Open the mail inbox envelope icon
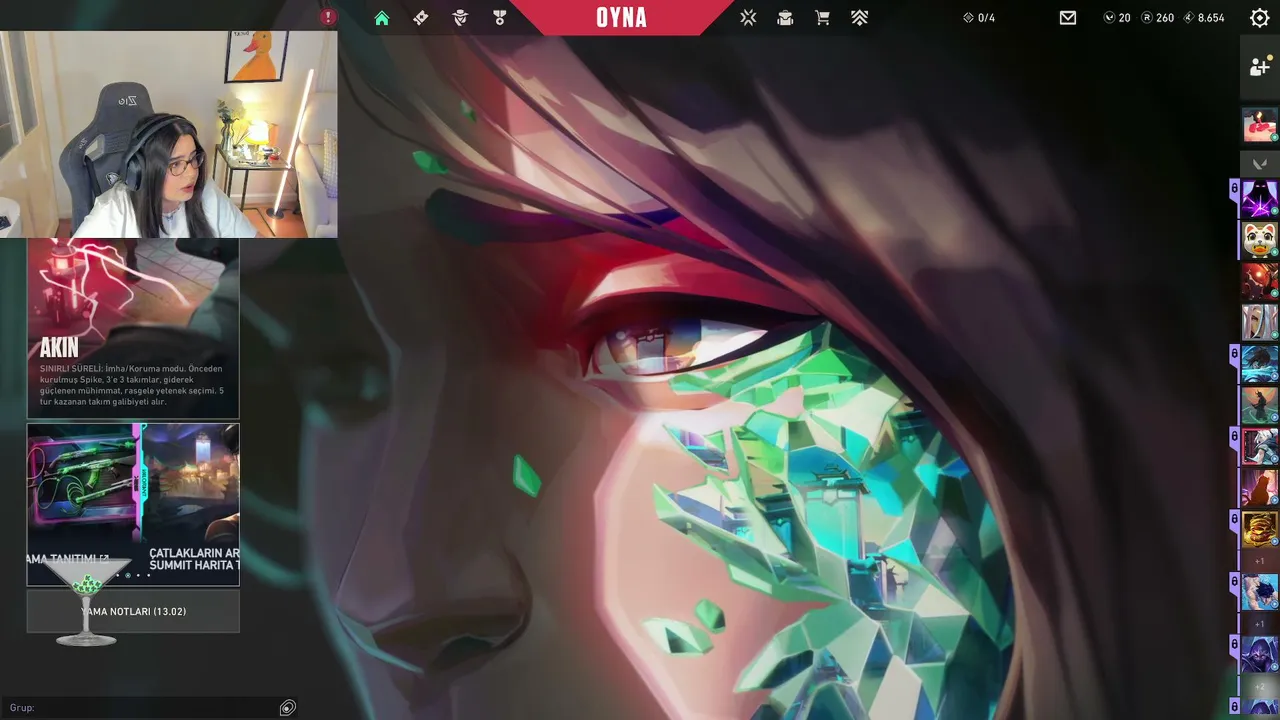 pos(1068,18)
